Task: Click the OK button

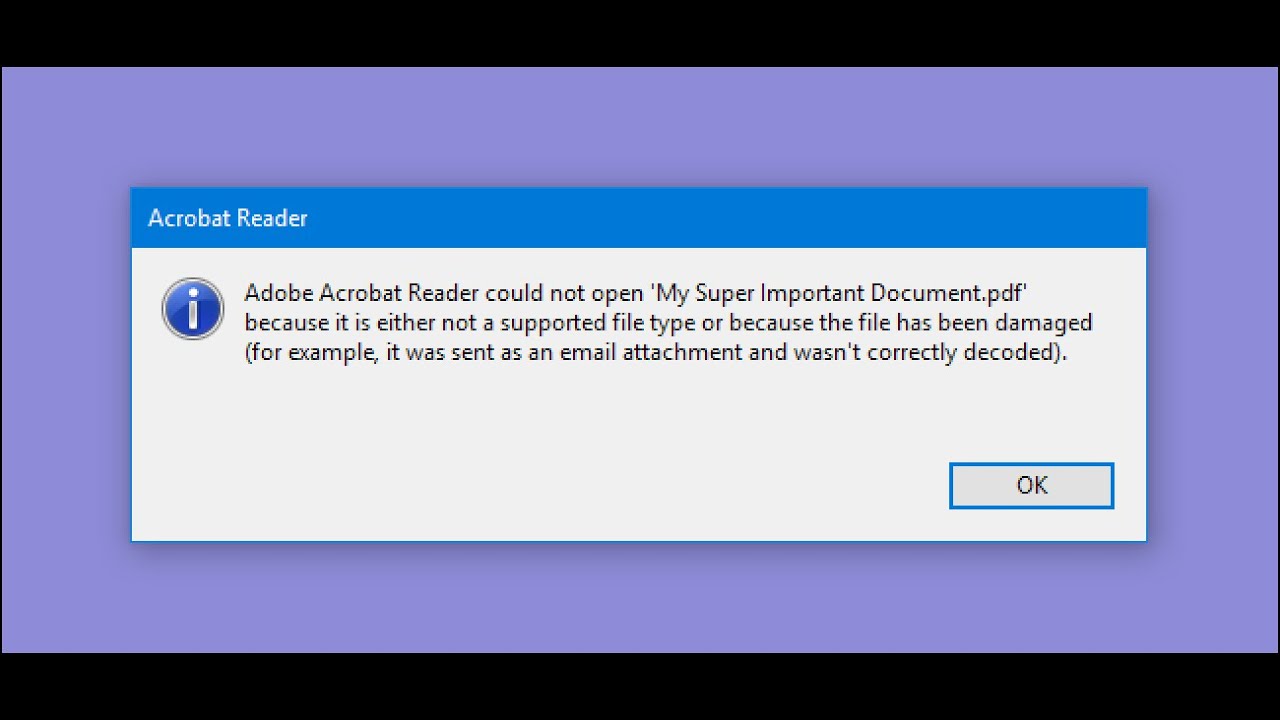Action: 1031,485
